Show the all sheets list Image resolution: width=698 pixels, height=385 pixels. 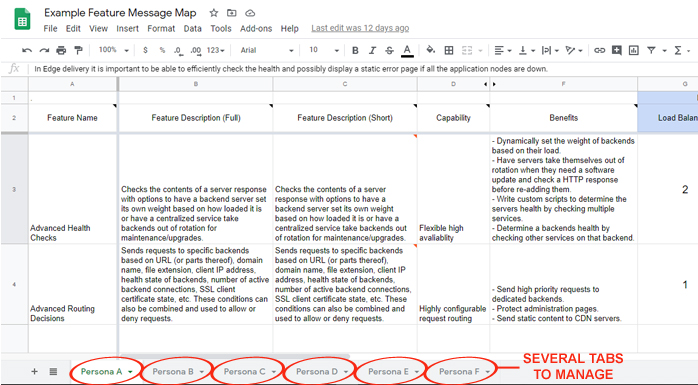point(53,371)
